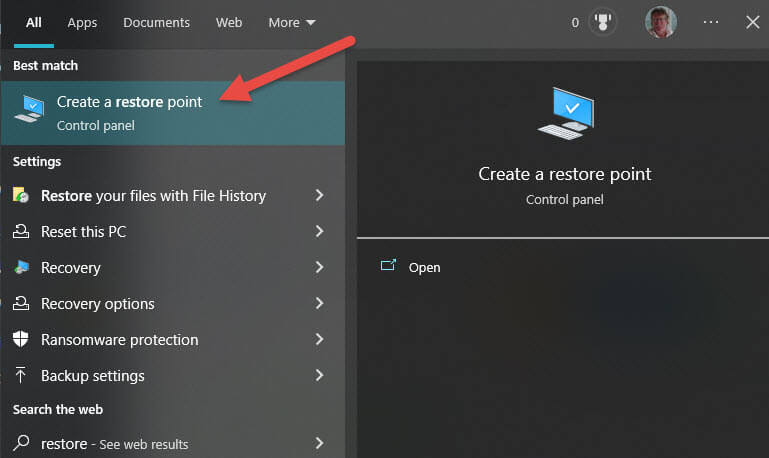Click Open in the preview pane
Image resolution: width=769 pixels, height=458 pixels.
(424, 267)
